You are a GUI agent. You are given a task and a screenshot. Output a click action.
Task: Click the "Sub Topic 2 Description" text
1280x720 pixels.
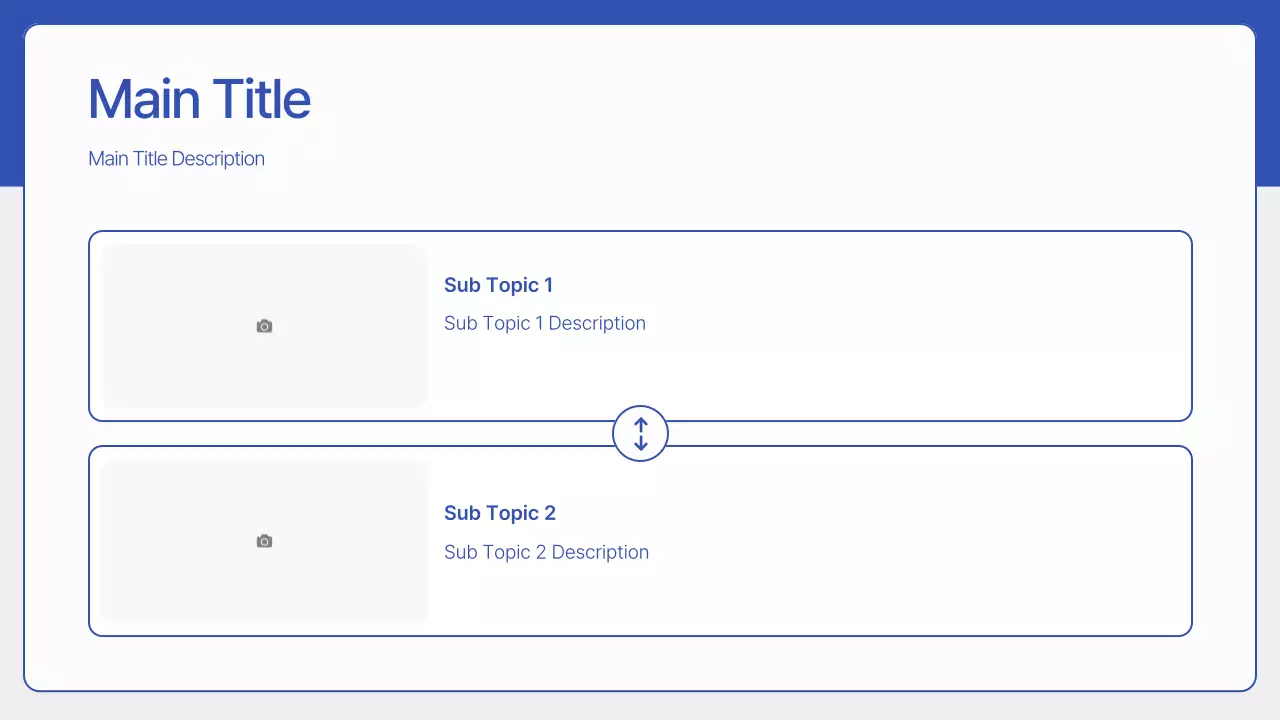pos(546,552)
